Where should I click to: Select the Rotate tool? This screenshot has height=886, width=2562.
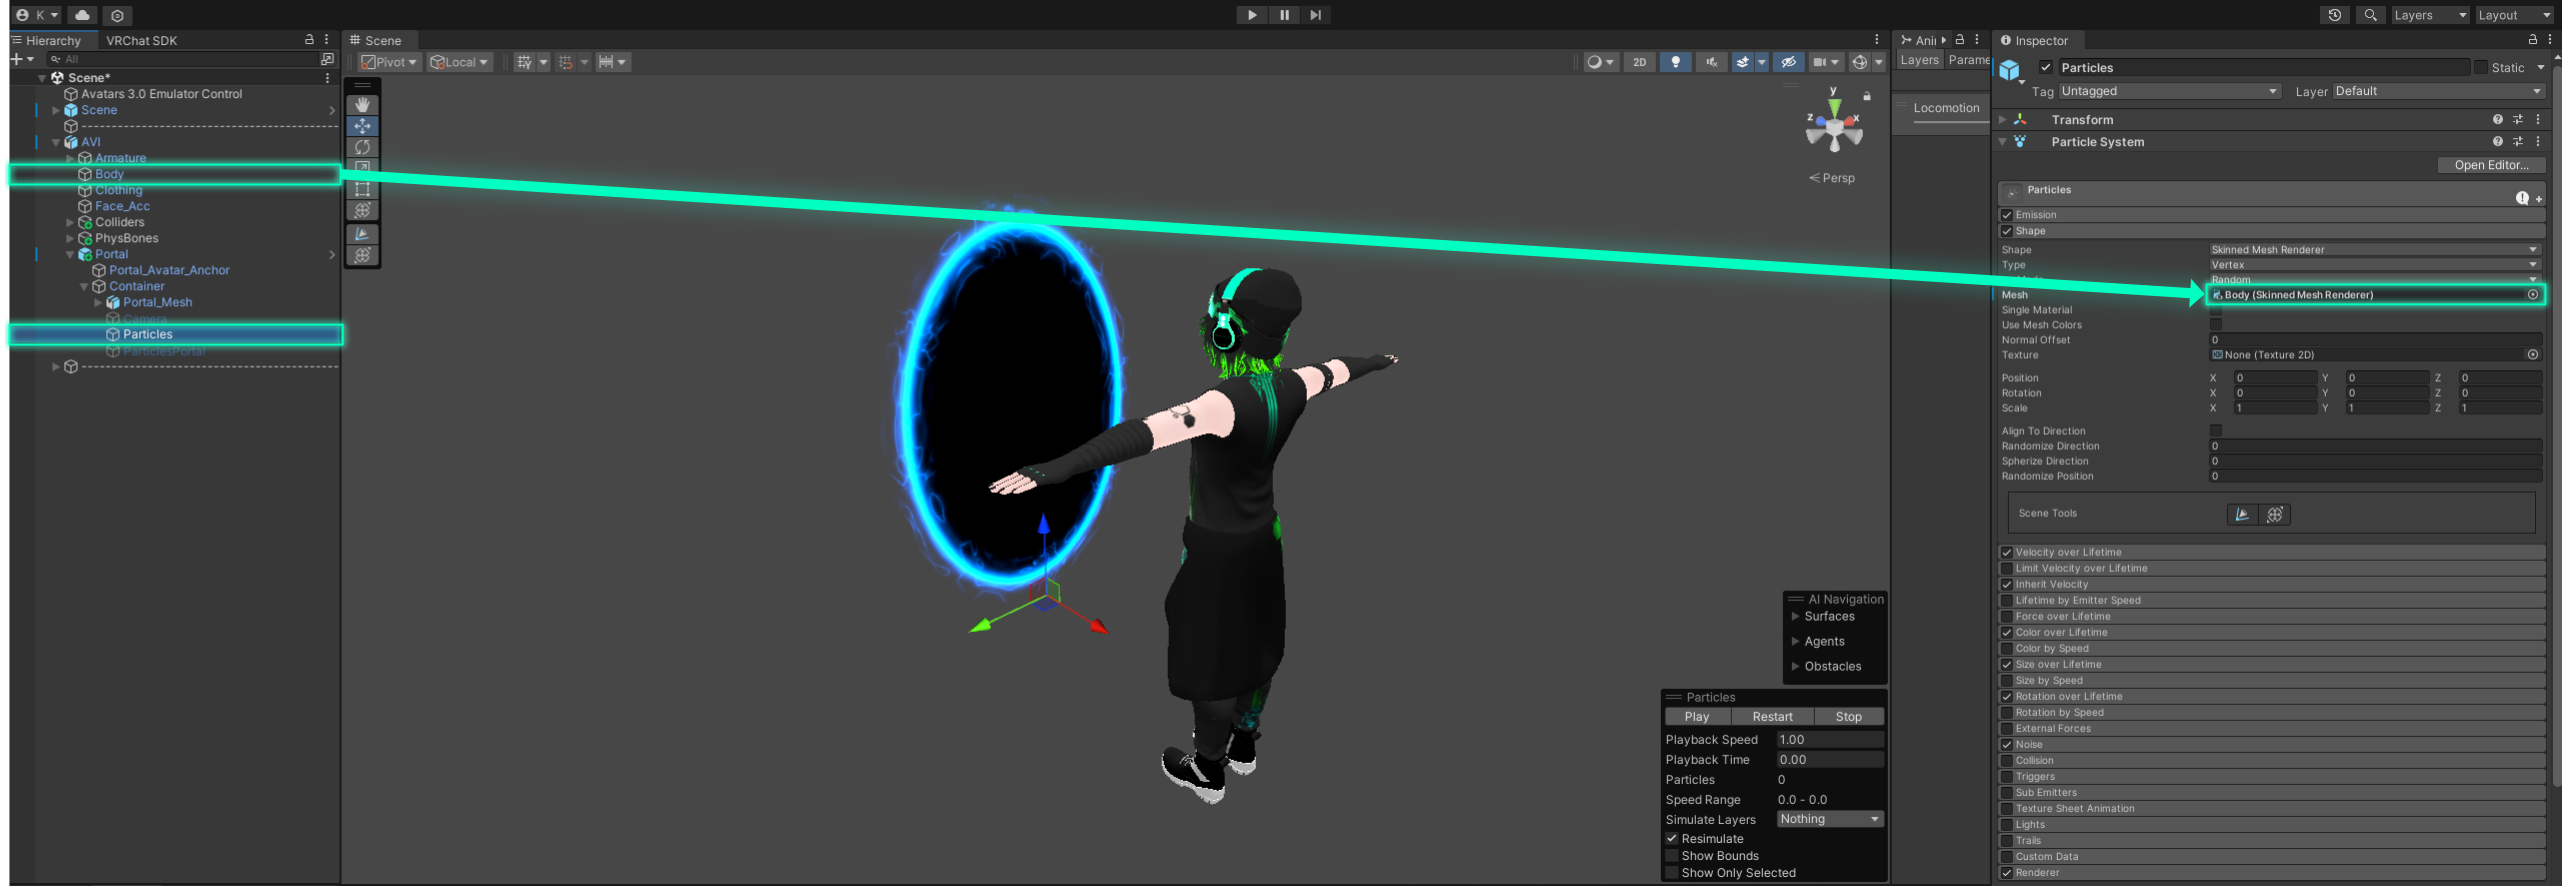point(362,147)
